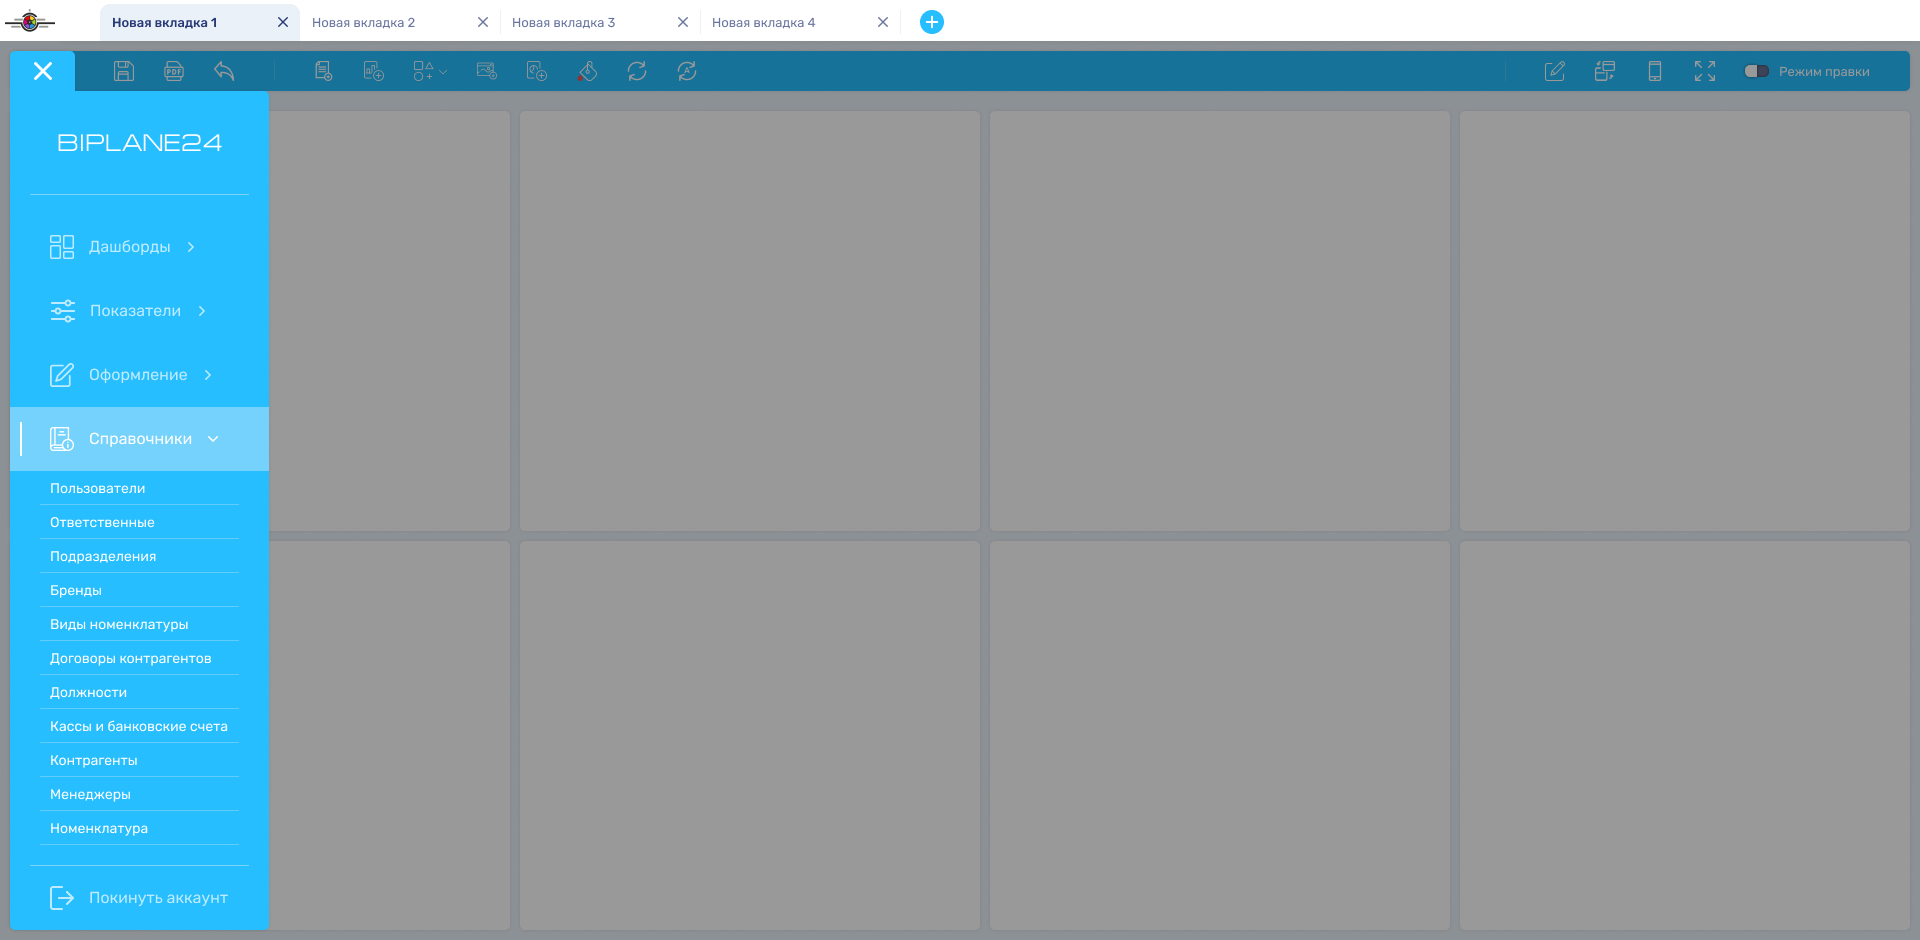Open the Показатели menu section

pyautogui.click(x=139, y=311)
